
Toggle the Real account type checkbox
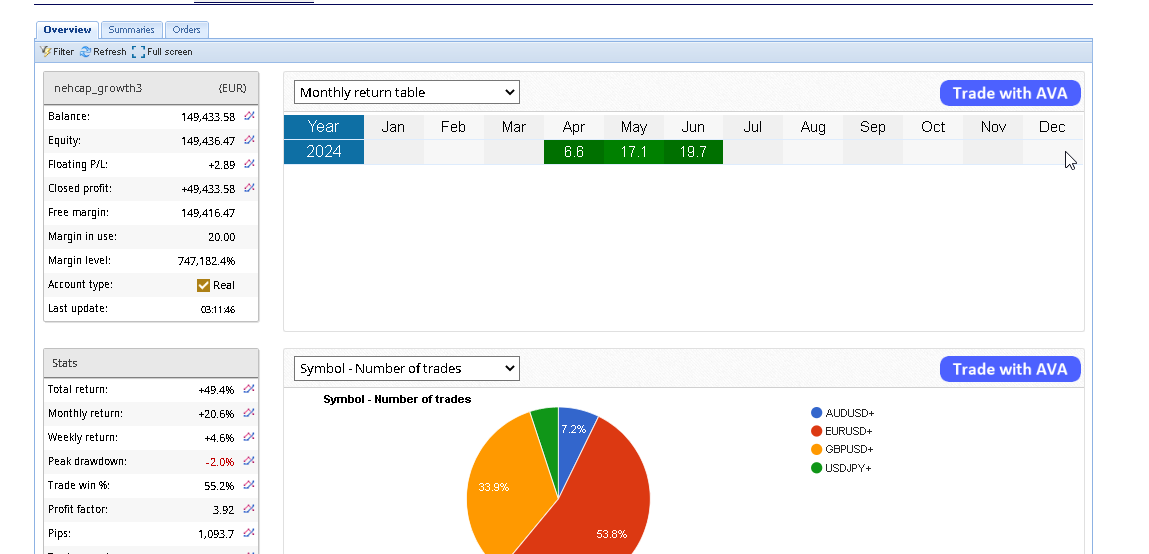point(204,285)
